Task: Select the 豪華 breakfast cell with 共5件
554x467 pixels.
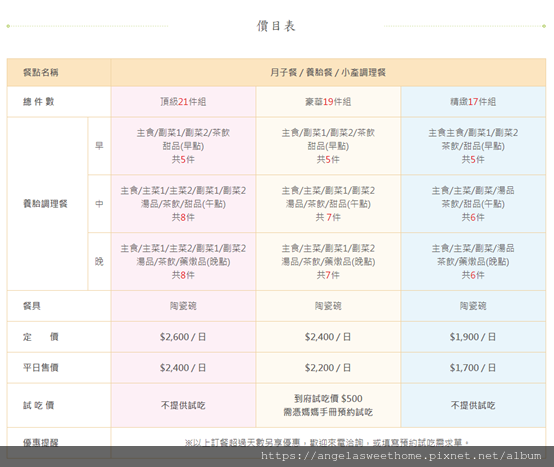Action: pos(328,146)
